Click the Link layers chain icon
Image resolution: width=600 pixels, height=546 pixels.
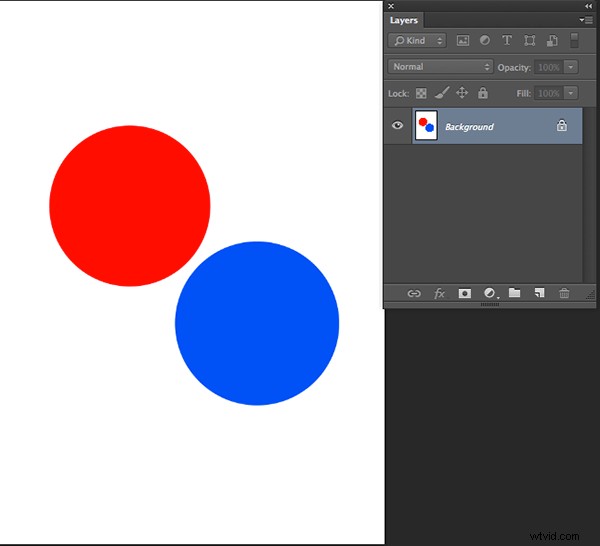click(414, 293)
